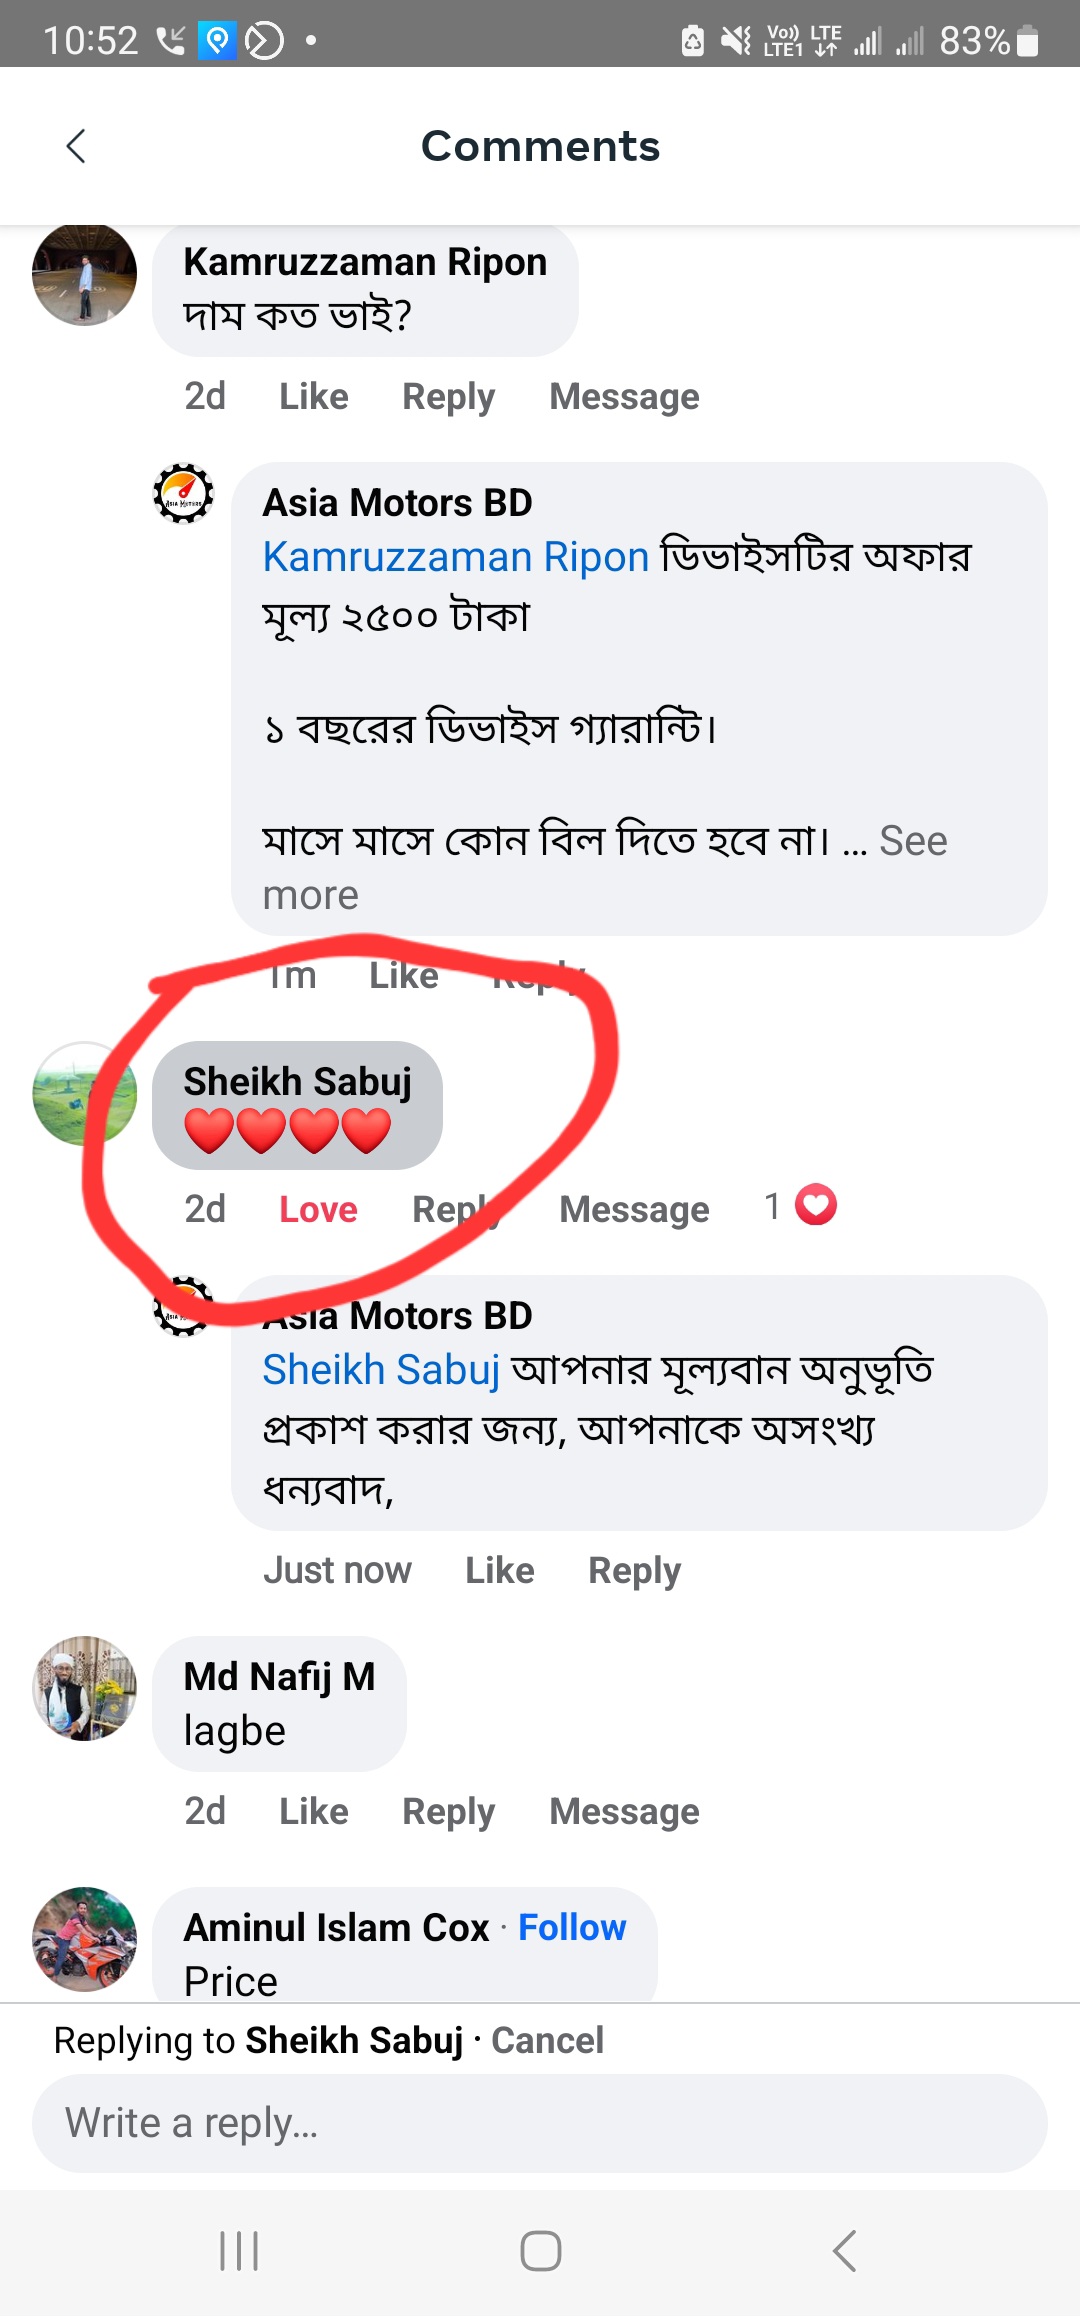The image size is (1080, 2316).
Task: Tap the Write a reply text field
Action: (540, 2123)
